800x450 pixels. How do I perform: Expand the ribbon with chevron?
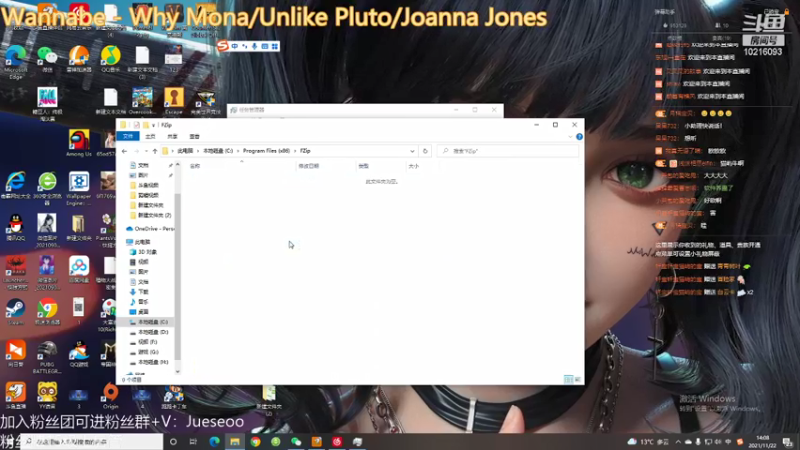point(570,137)
